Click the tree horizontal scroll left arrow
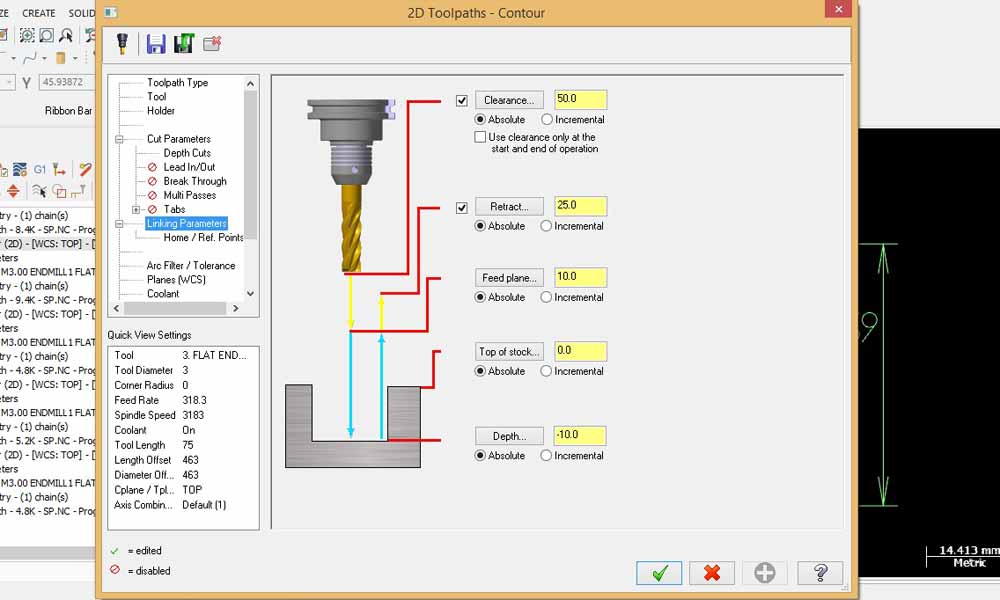 click(116, 309)
